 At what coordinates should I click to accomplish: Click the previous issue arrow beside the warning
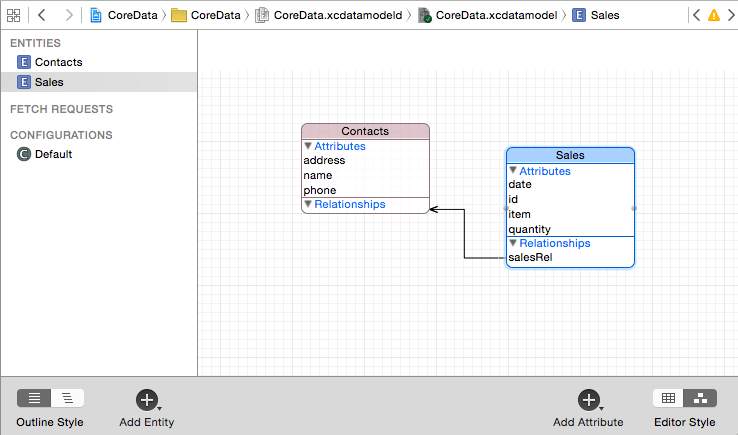click(x=696, y=16)
